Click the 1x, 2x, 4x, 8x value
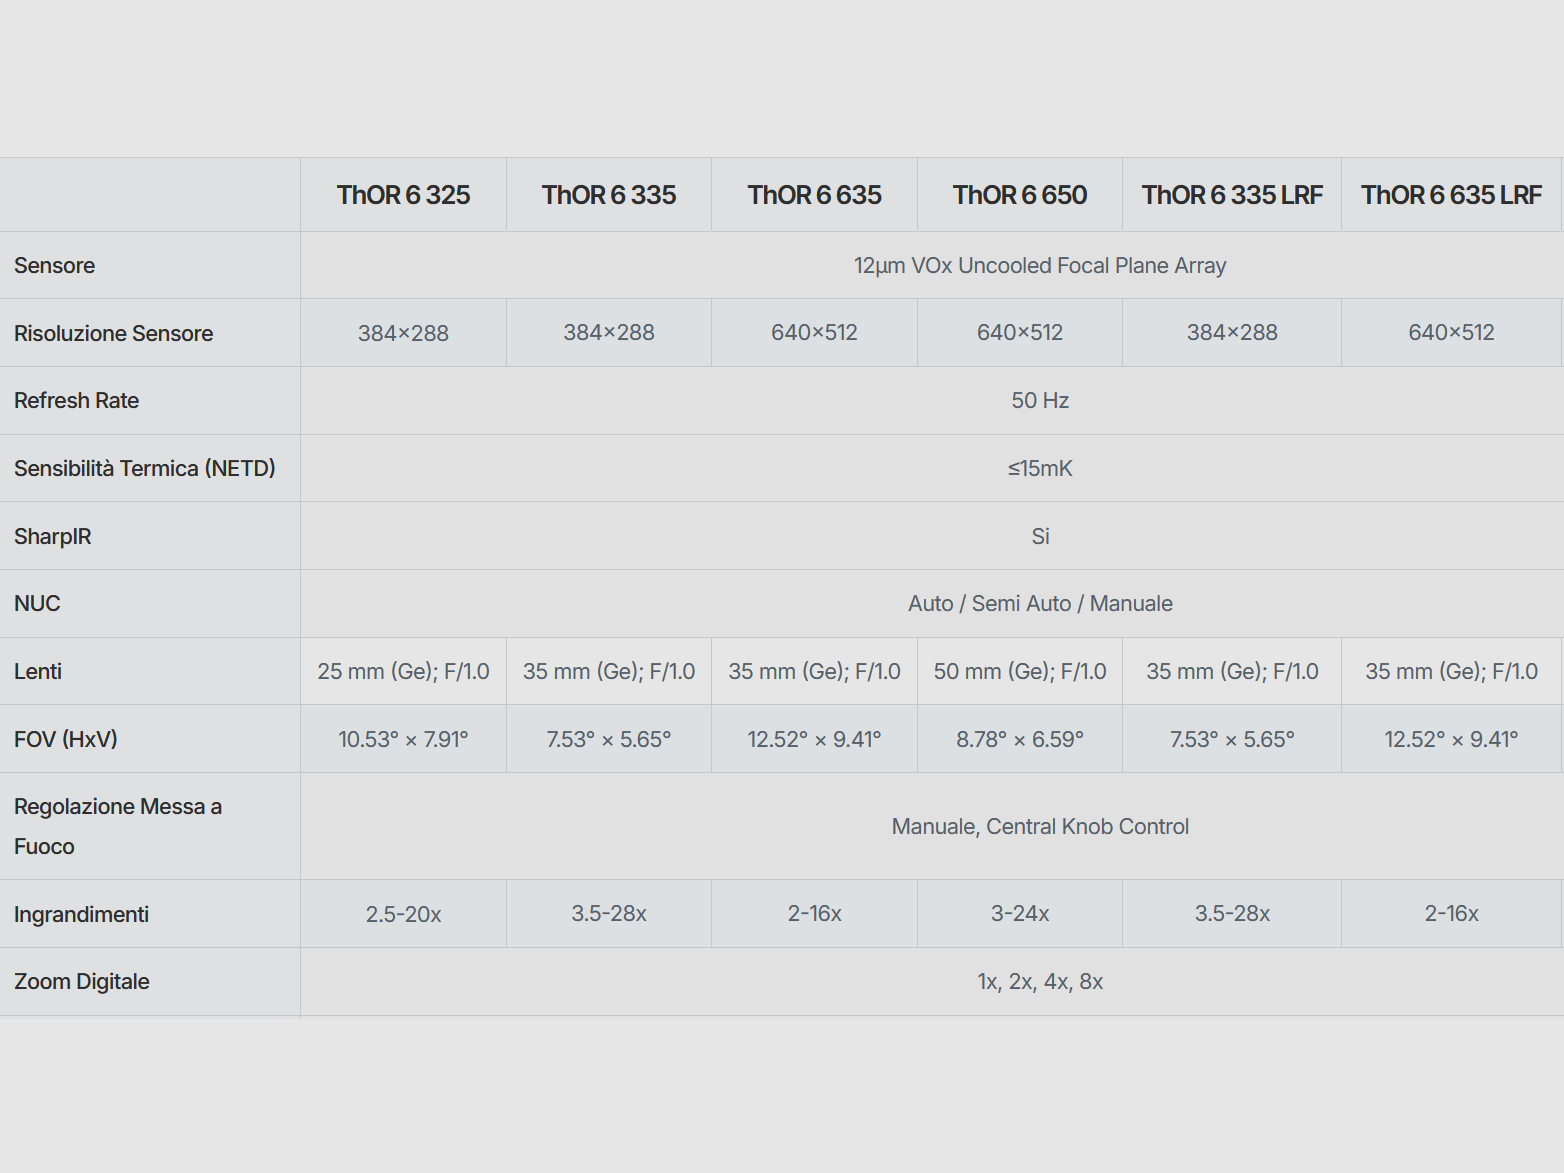Image resolution: width=1564 pixels, height=1173 pixels. click(1040, 982)
